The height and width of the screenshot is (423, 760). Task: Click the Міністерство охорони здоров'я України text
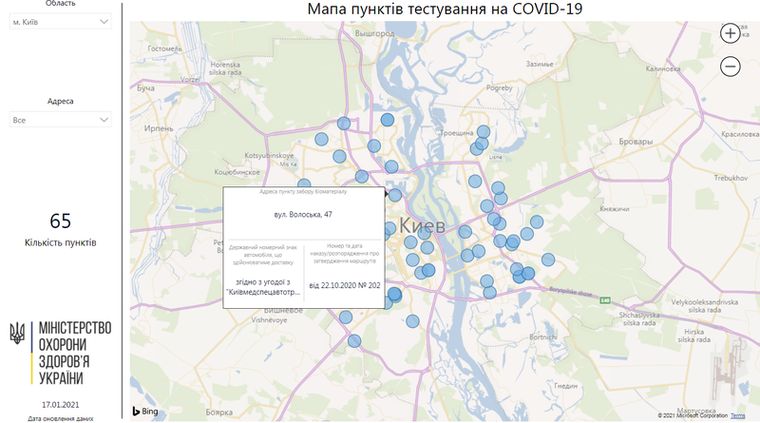click(x=73, y=354)
